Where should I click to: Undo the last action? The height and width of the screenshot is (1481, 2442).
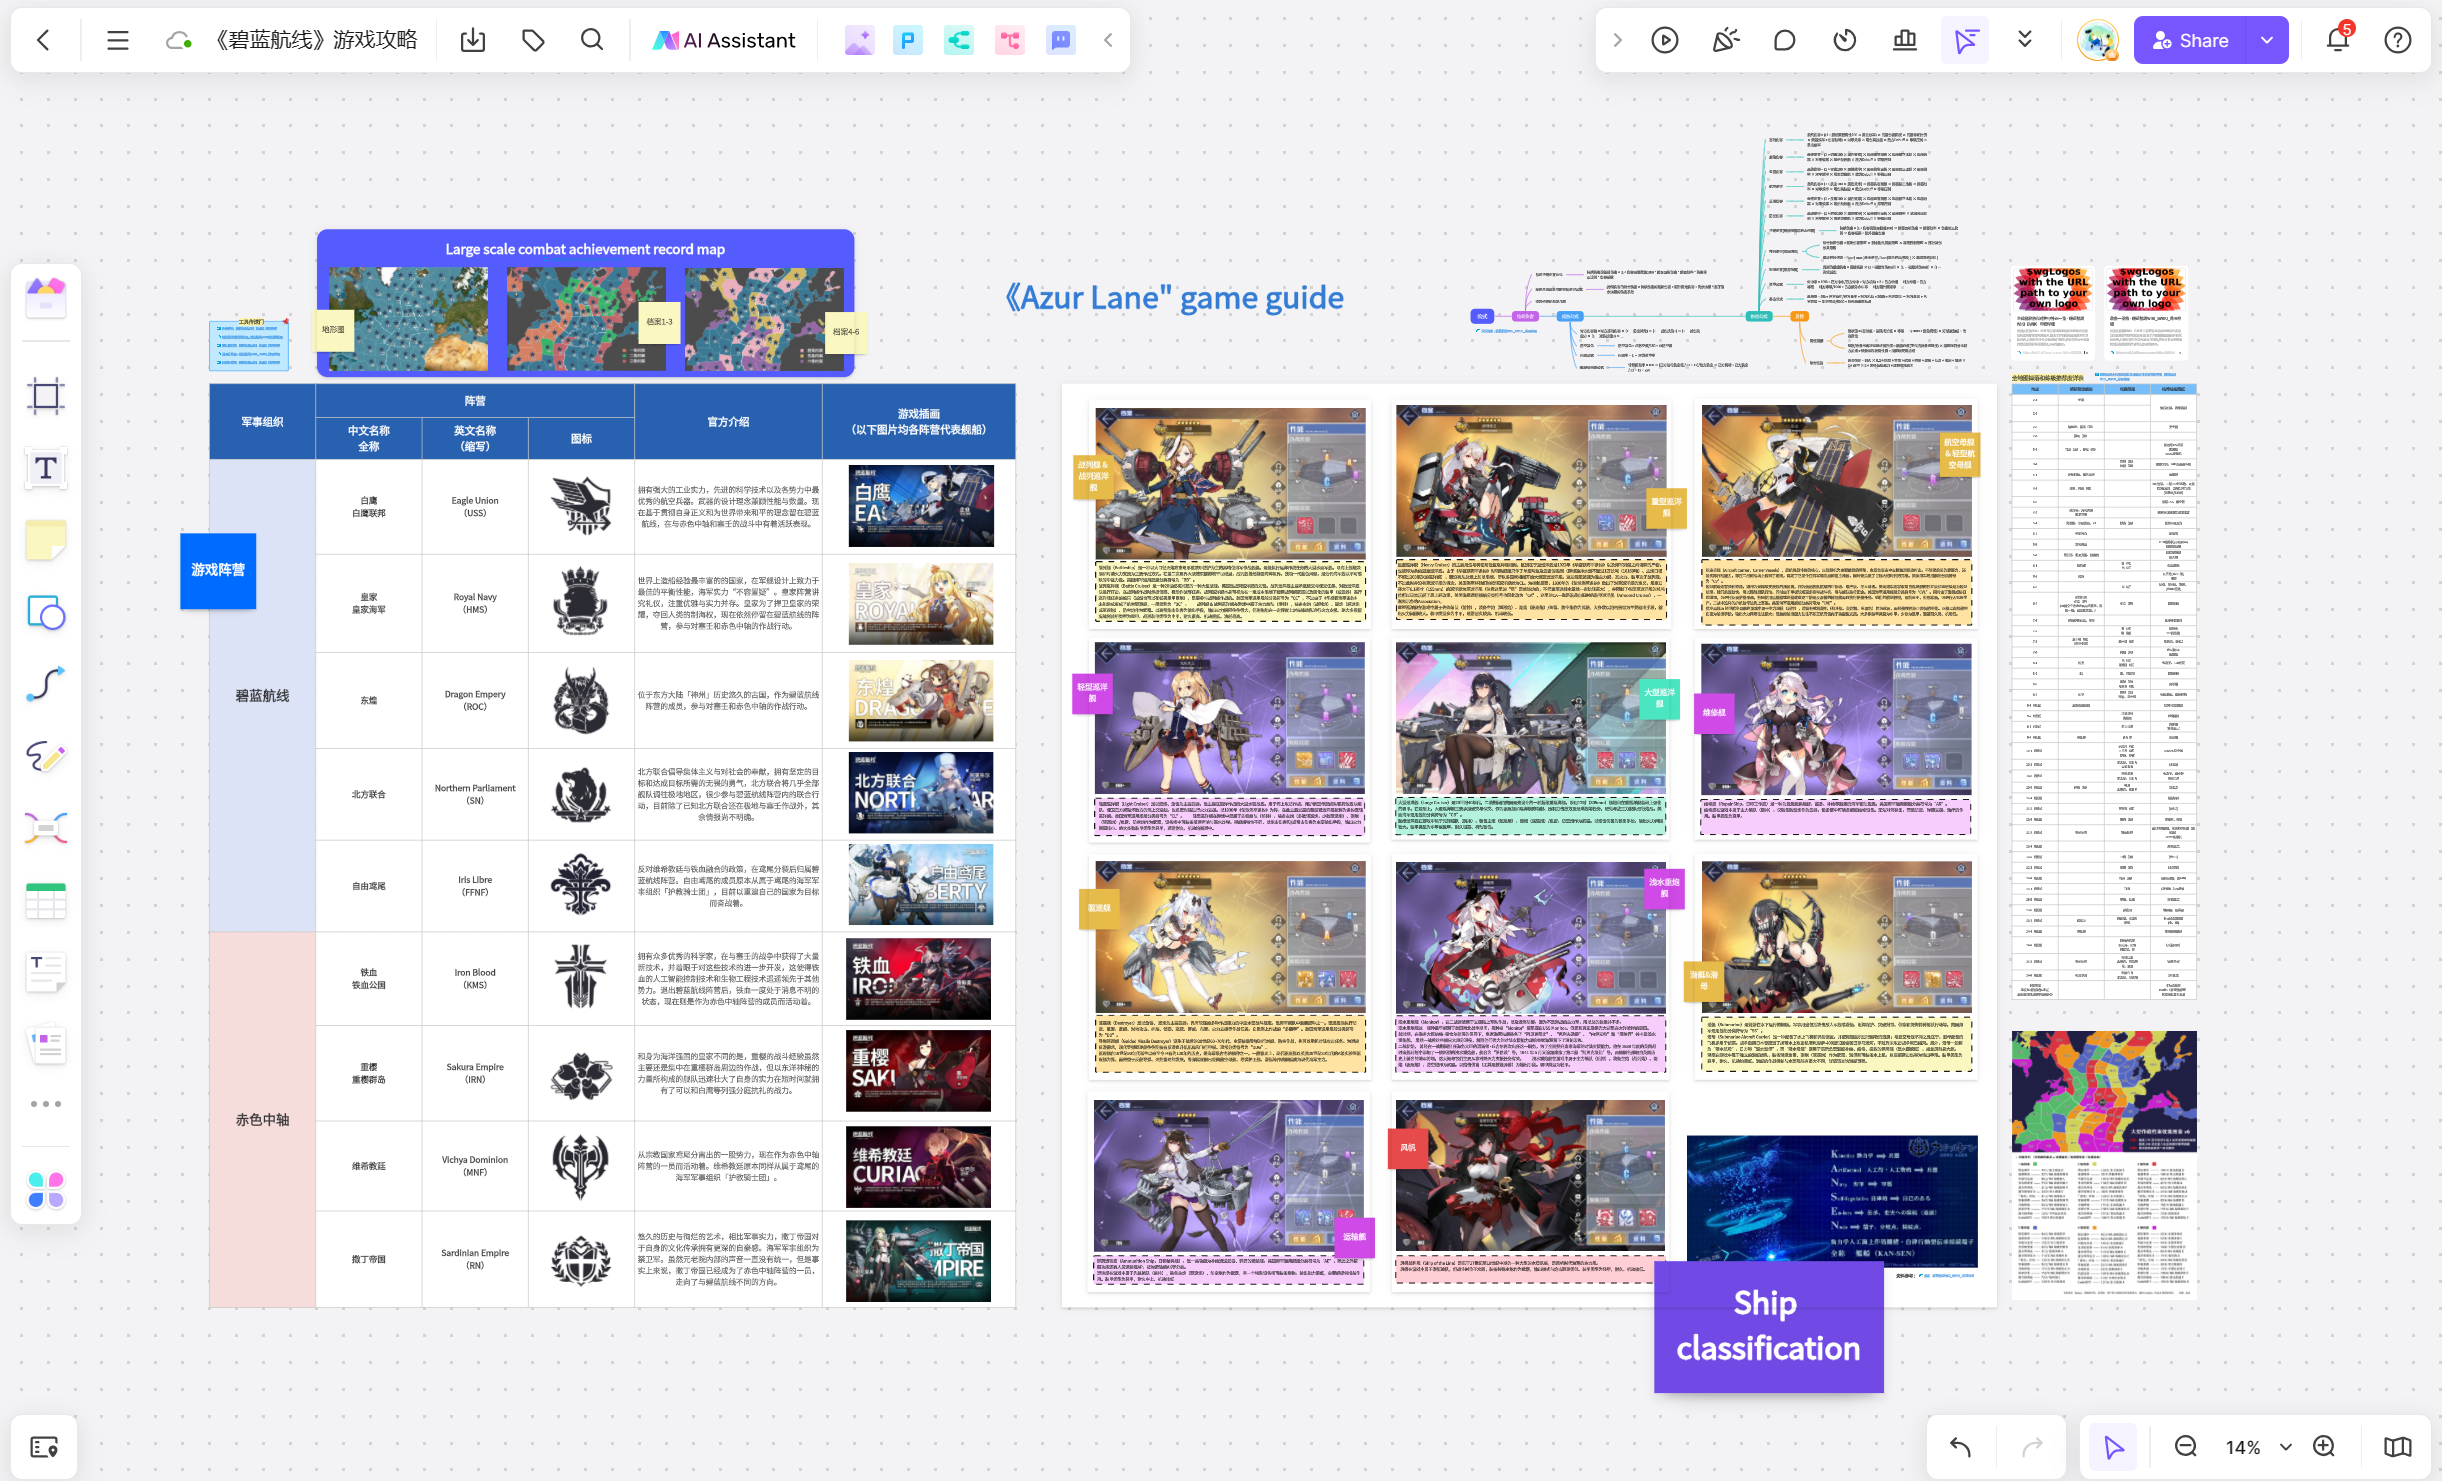[x=1961, y=1447]
